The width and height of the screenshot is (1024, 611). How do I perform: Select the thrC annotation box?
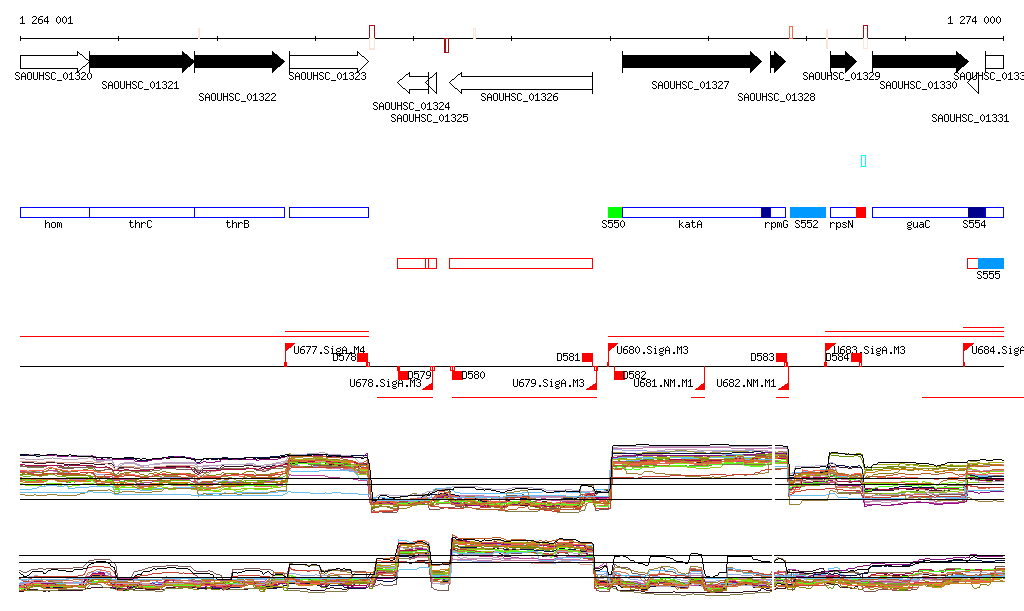pos(142,212)
